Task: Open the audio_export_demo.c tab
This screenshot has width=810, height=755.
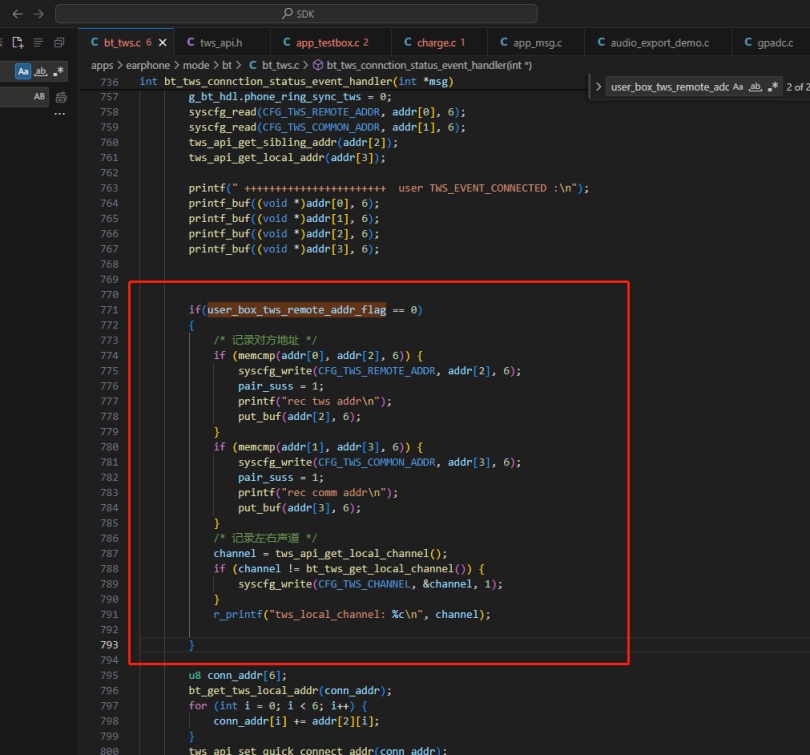Action: [x=658, y=42]
